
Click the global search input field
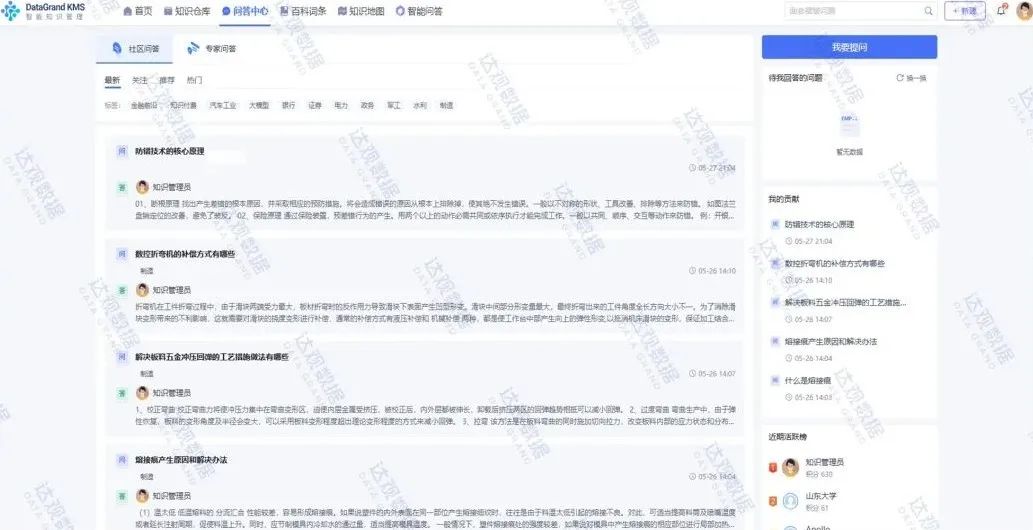tap(850, 11)
